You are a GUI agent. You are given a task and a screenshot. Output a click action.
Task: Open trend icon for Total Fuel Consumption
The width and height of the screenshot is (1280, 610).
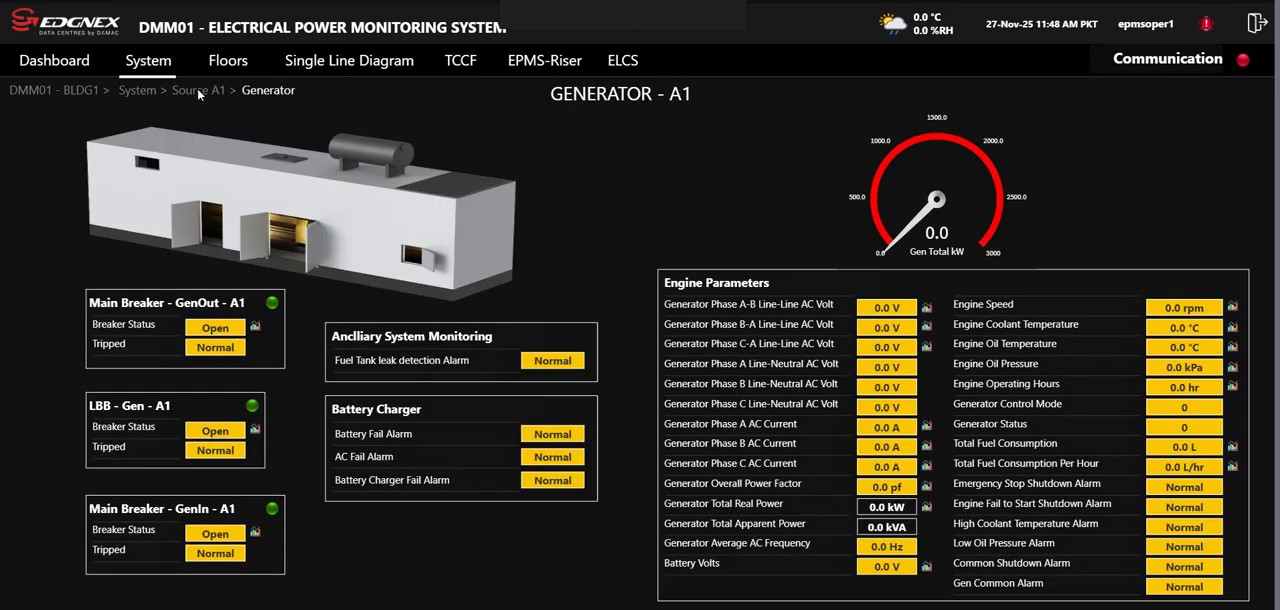coord(1232,447)
